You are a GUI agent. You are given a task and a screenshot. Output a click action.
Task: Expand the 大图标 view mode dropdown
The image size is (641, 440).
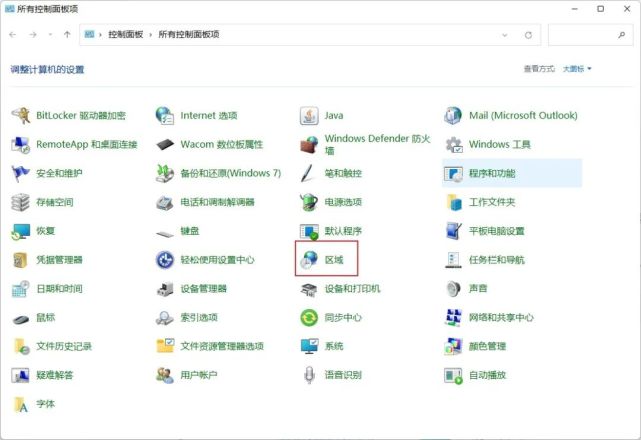point(577,69)
